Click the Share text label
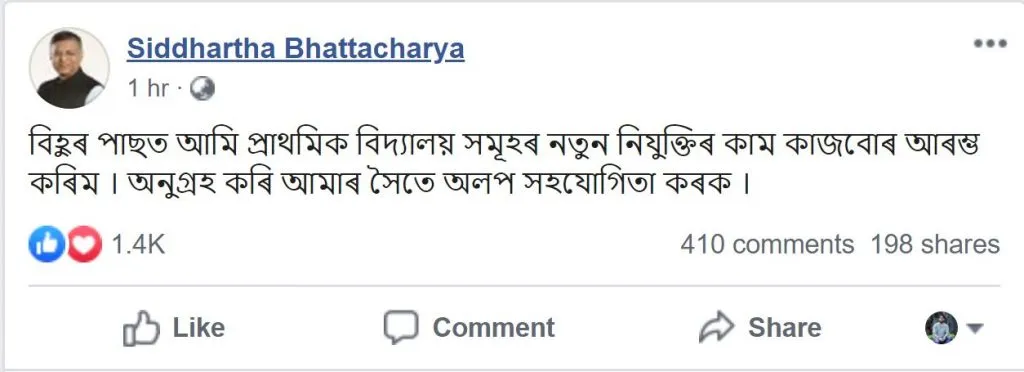Viewport: 1024px width, 372px height. pyautogui.click(x=784, y=327)
